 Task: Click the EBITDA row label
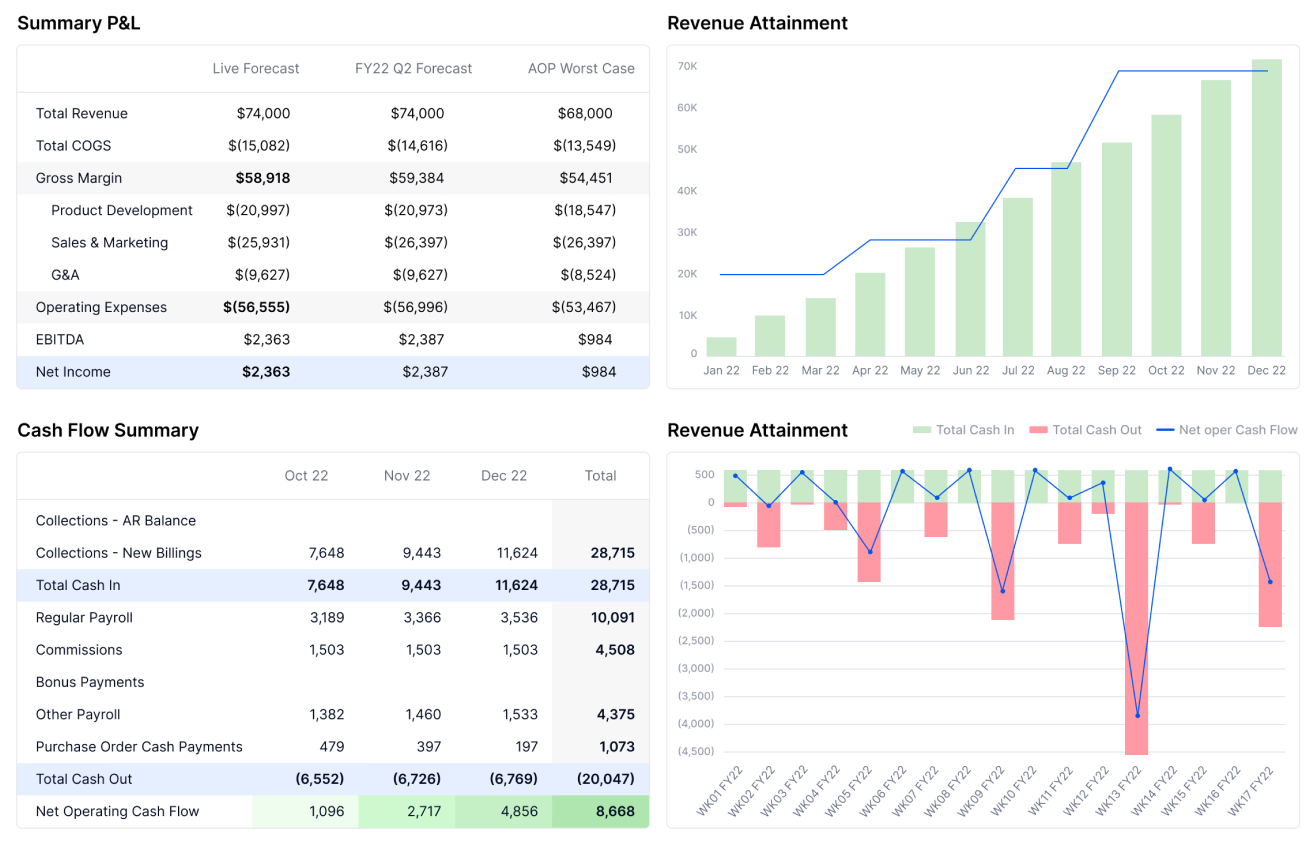pyautogui.click(x=60, y=340)
